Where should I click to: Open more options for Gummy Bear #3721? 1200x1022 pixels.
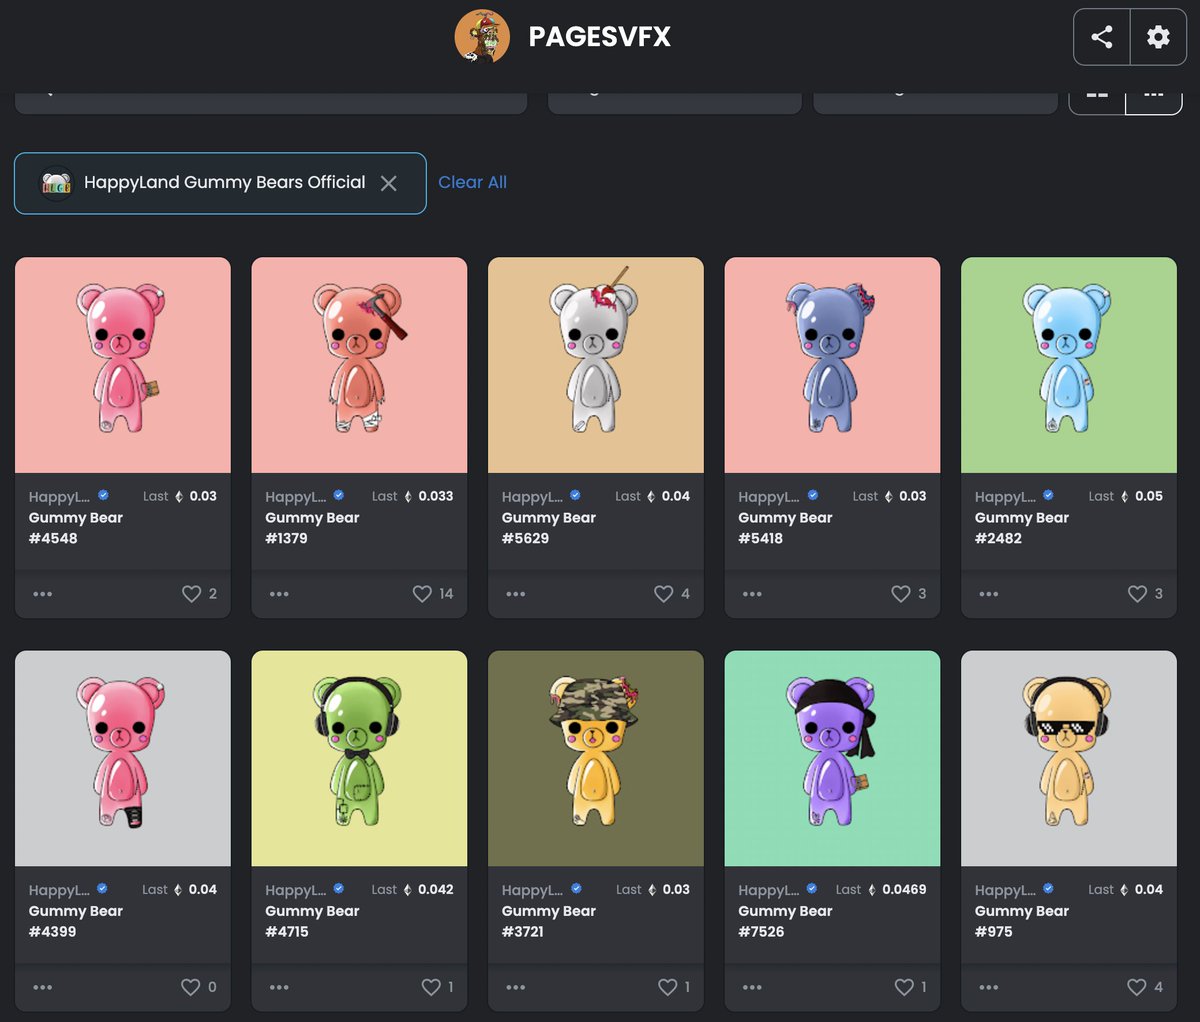click(516, 987)
